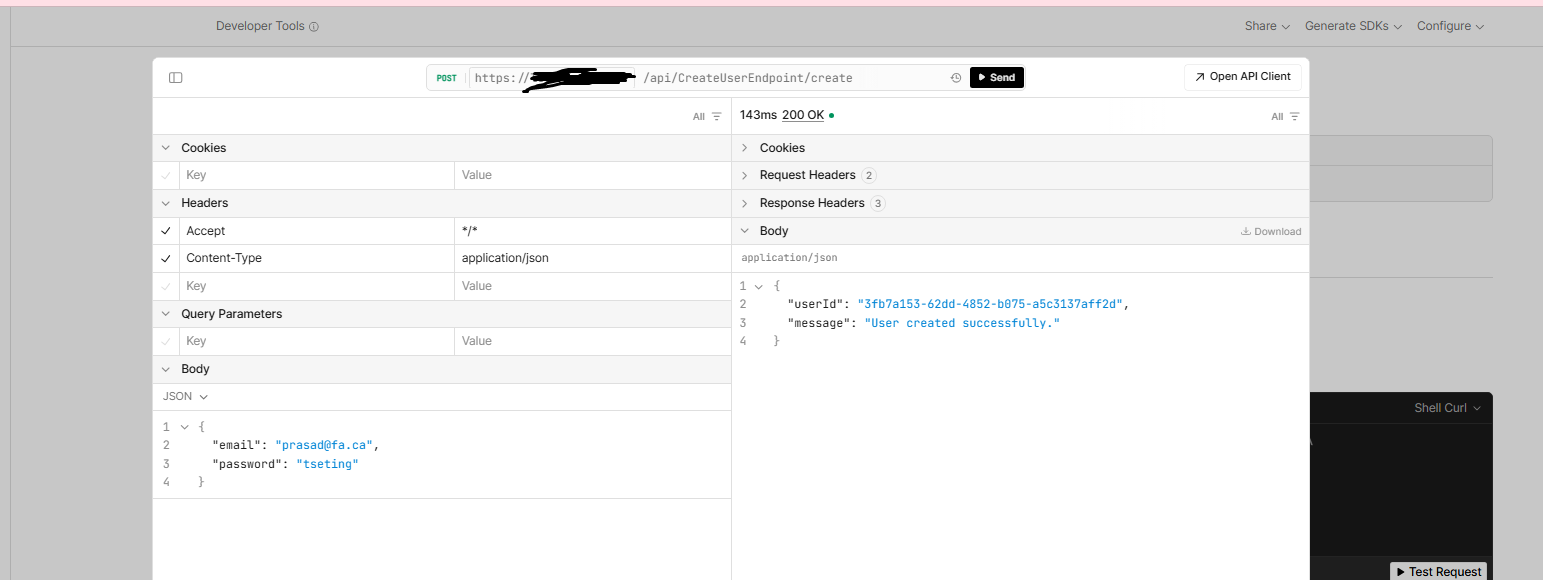Uncheck the Accept header checkbox

pyautogui.click(x=166, y=231)
